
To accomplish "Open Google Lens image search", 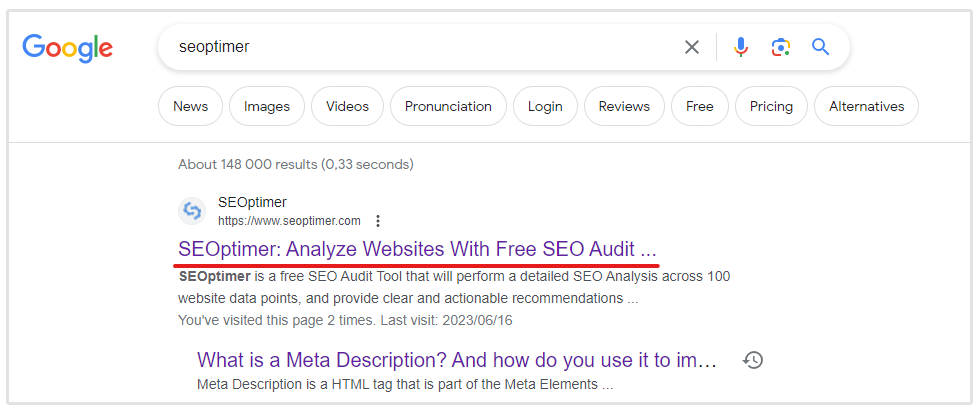I will pos(781,47).
